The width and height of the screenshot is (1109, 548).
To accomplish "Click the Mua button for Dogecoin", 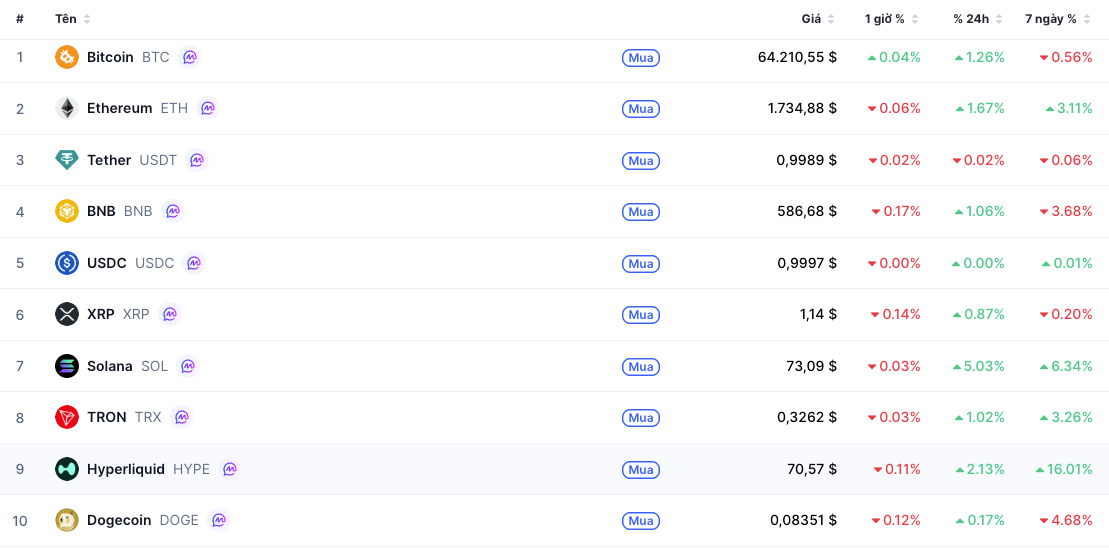I will point(641,521).
